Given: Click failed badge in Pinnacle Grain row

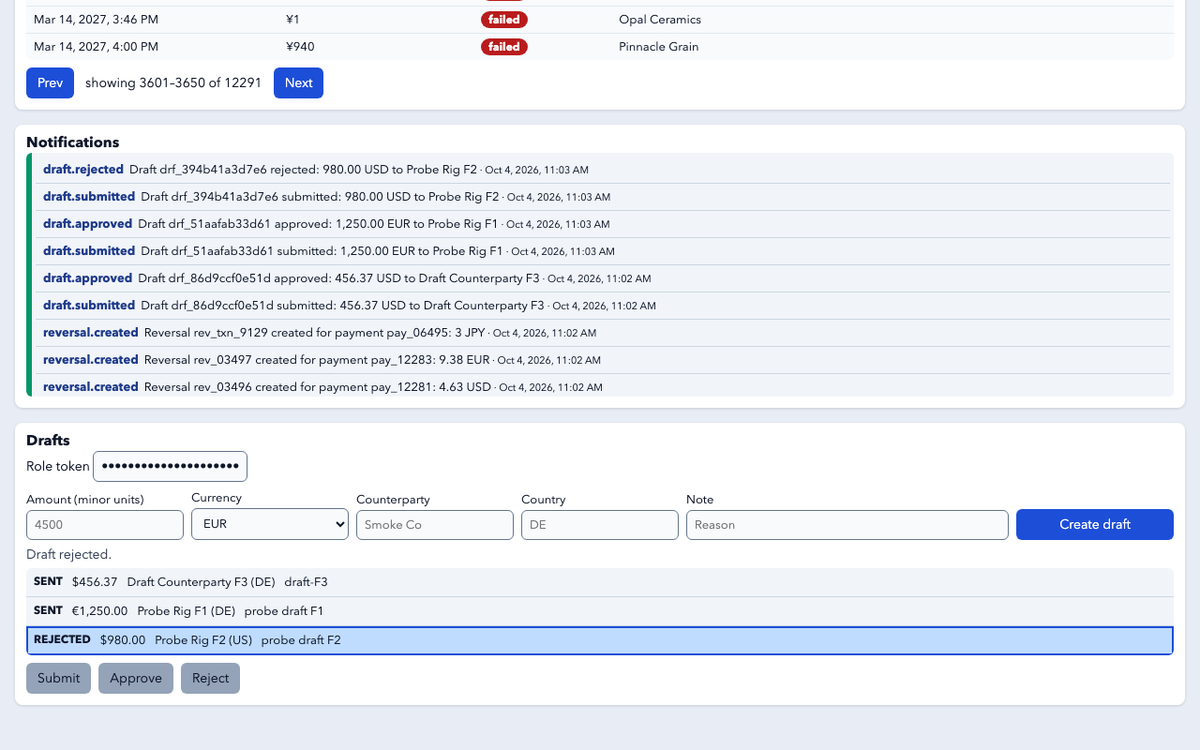Looking at the screenshot, I should [x=504, y=47].
